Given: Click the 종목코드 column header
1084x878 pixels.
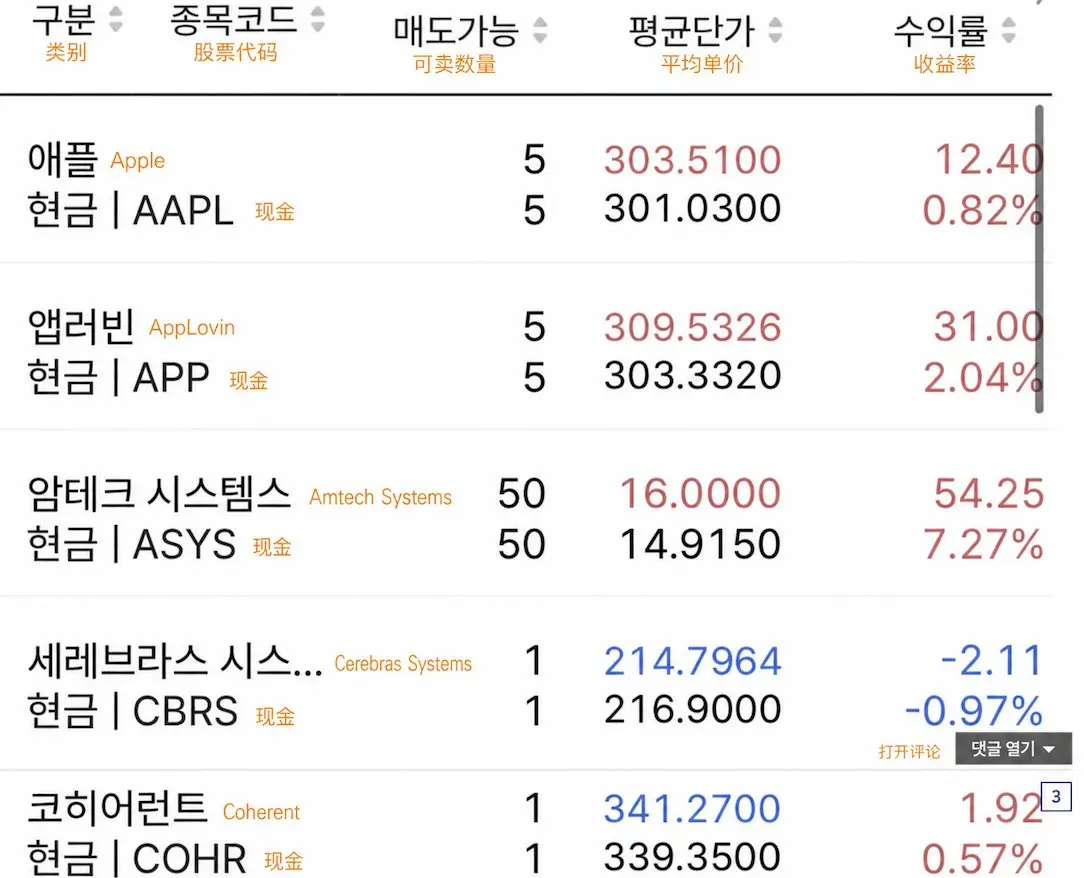Looking at the screenshot, I should (234, 19).
